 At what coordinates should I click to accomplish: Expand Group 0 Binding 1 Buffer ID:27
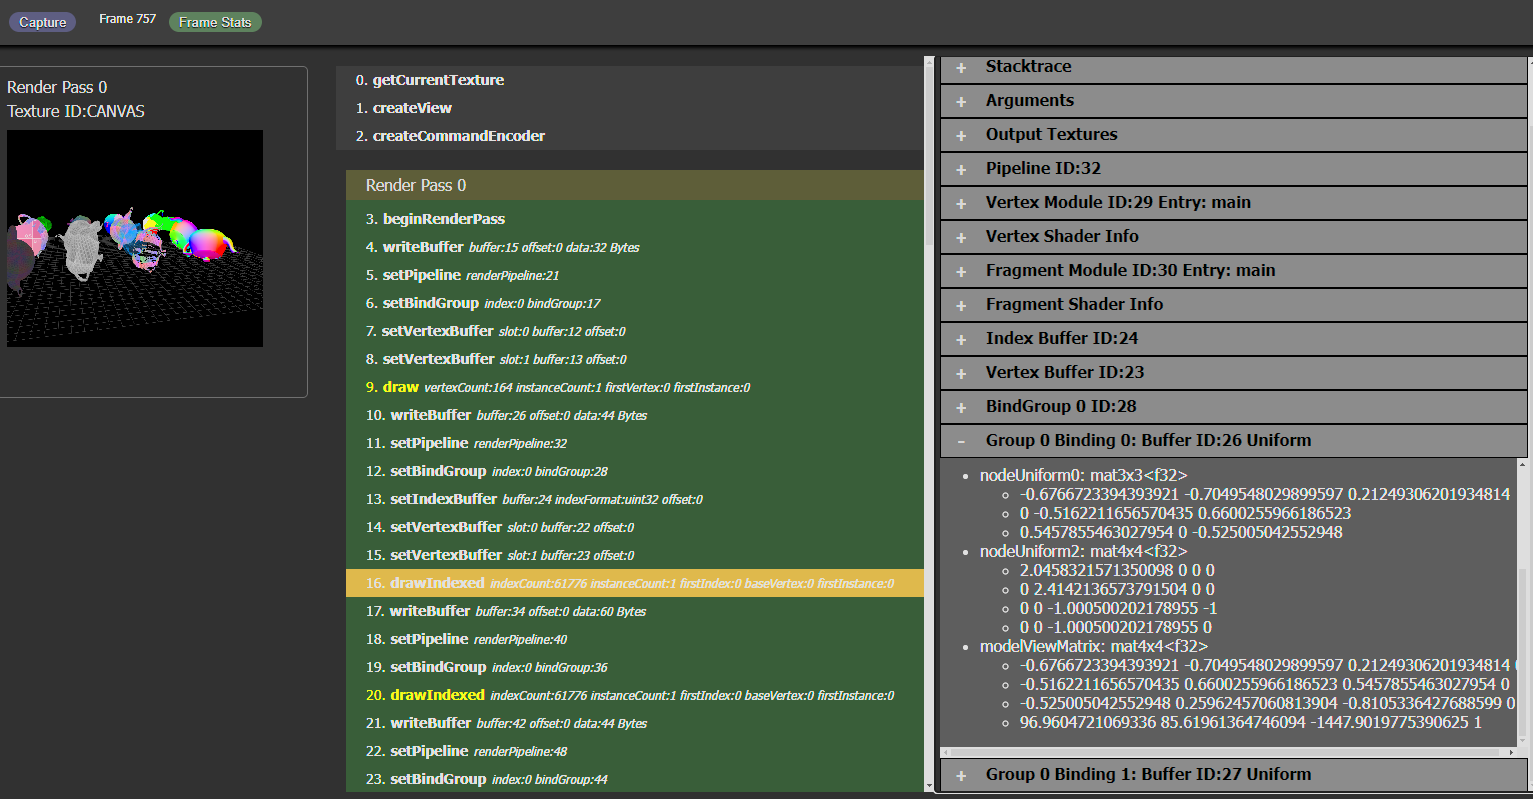[x=1233, y=775]
